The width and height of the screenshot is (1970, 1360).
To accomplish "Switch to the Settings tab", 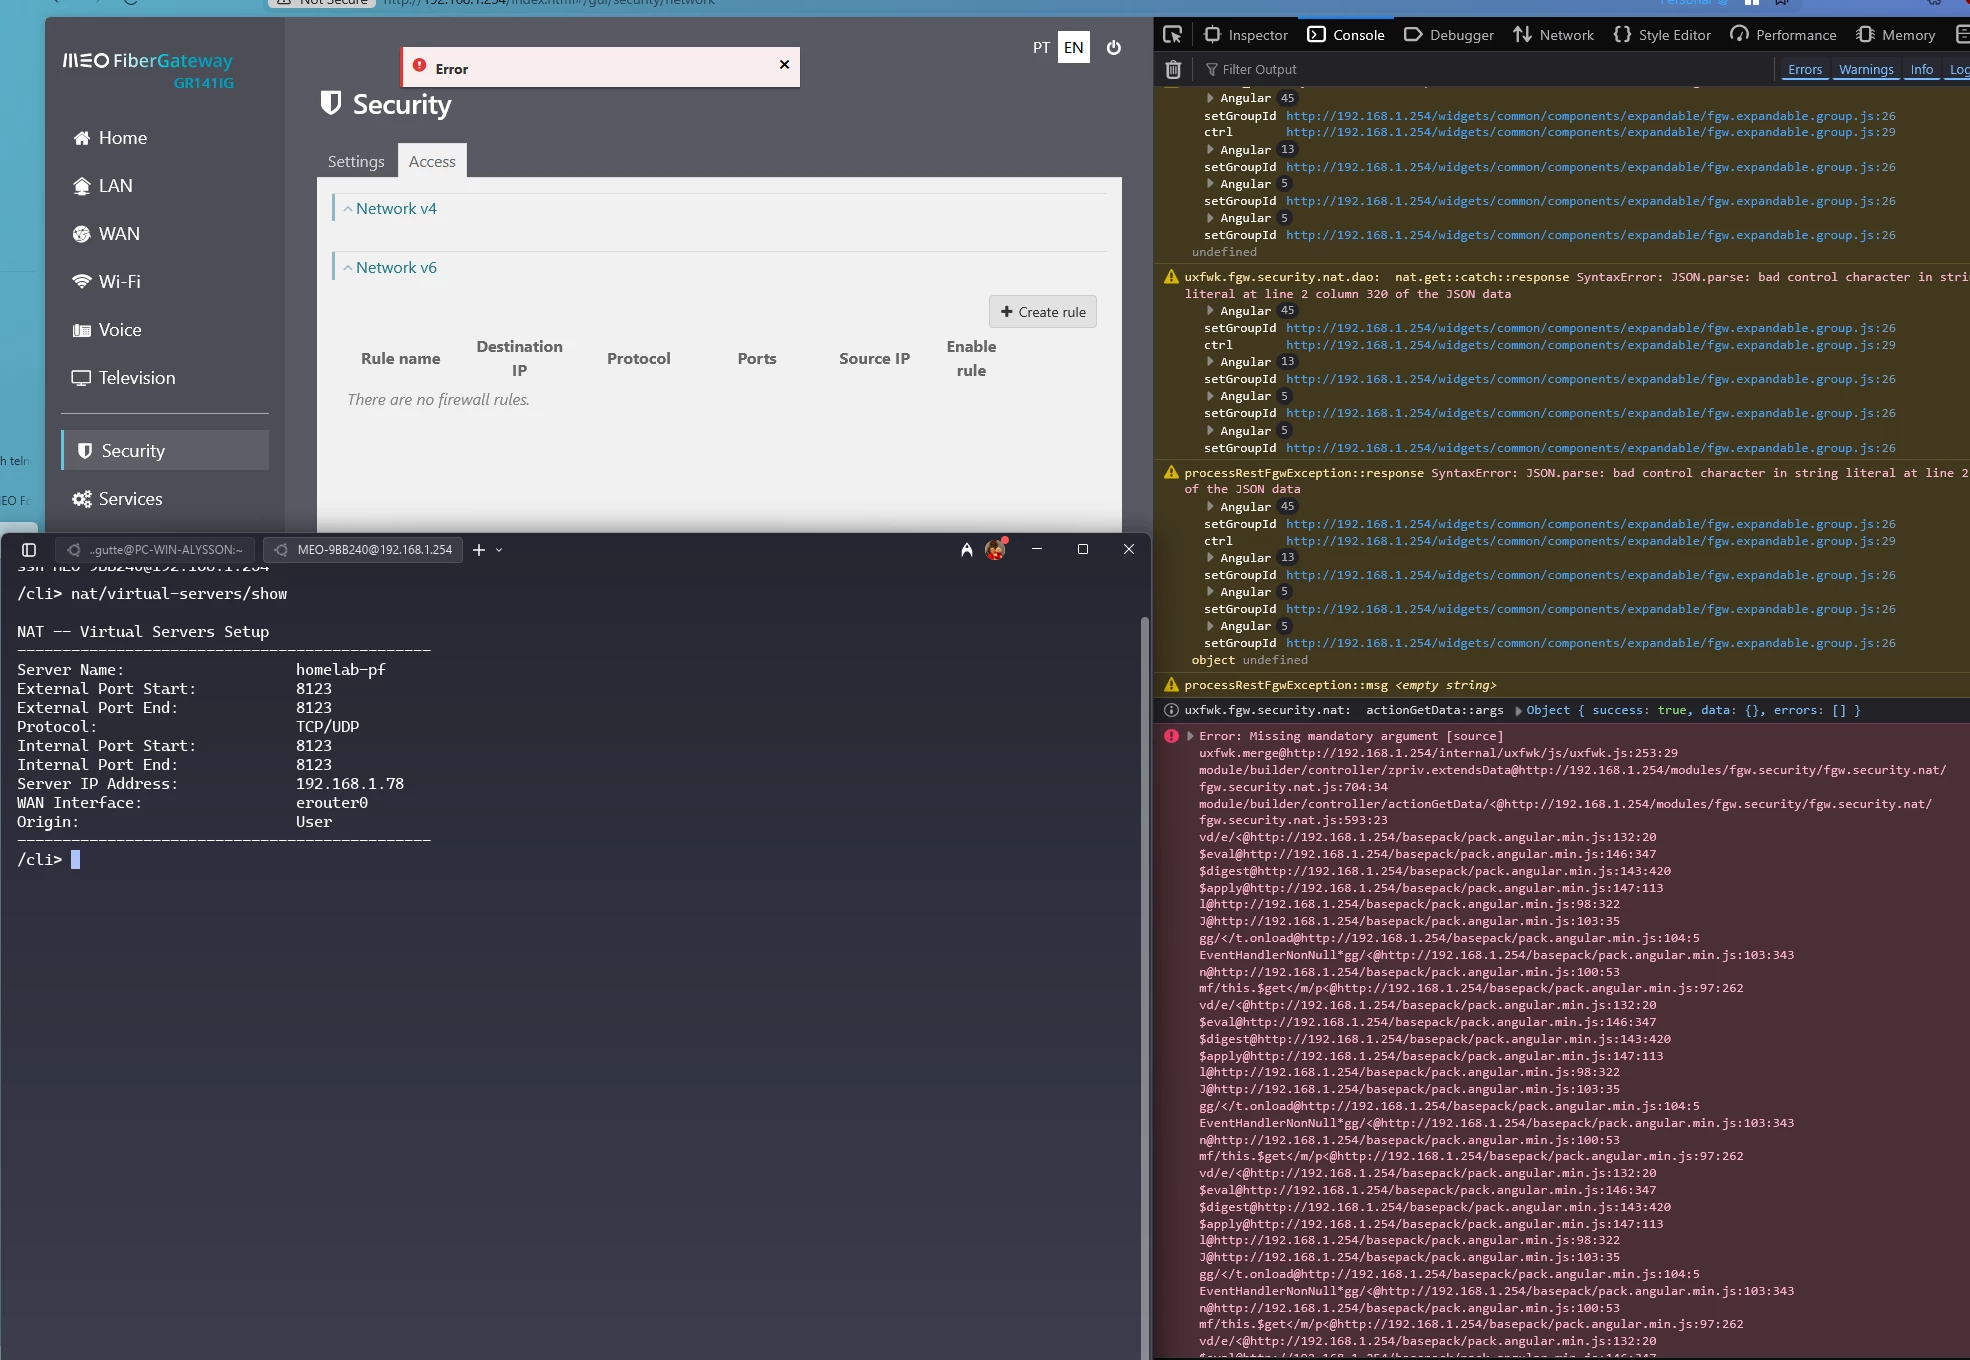I will click(356, 161).
